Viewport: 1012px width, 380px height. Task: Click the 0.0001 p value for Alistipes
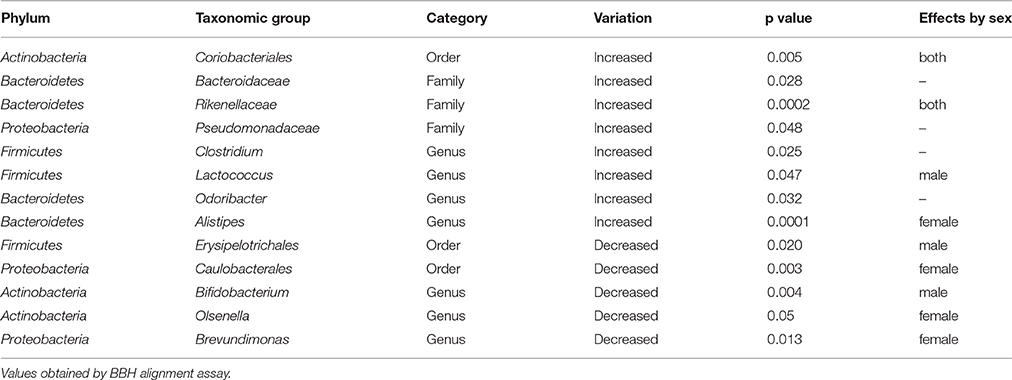pos(785,222)
